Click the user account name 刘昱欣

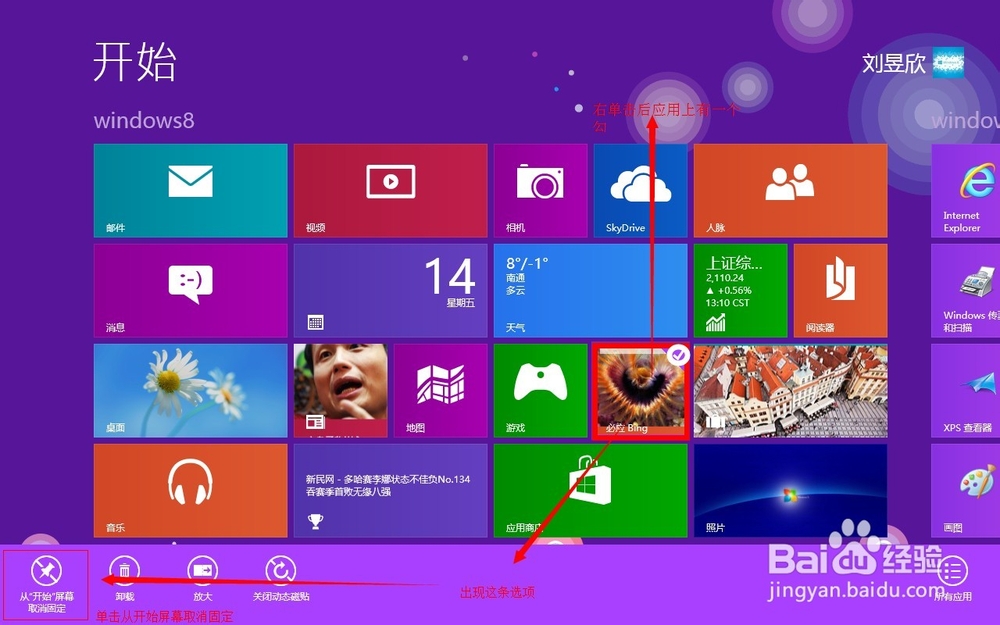[x=893, y=62]
